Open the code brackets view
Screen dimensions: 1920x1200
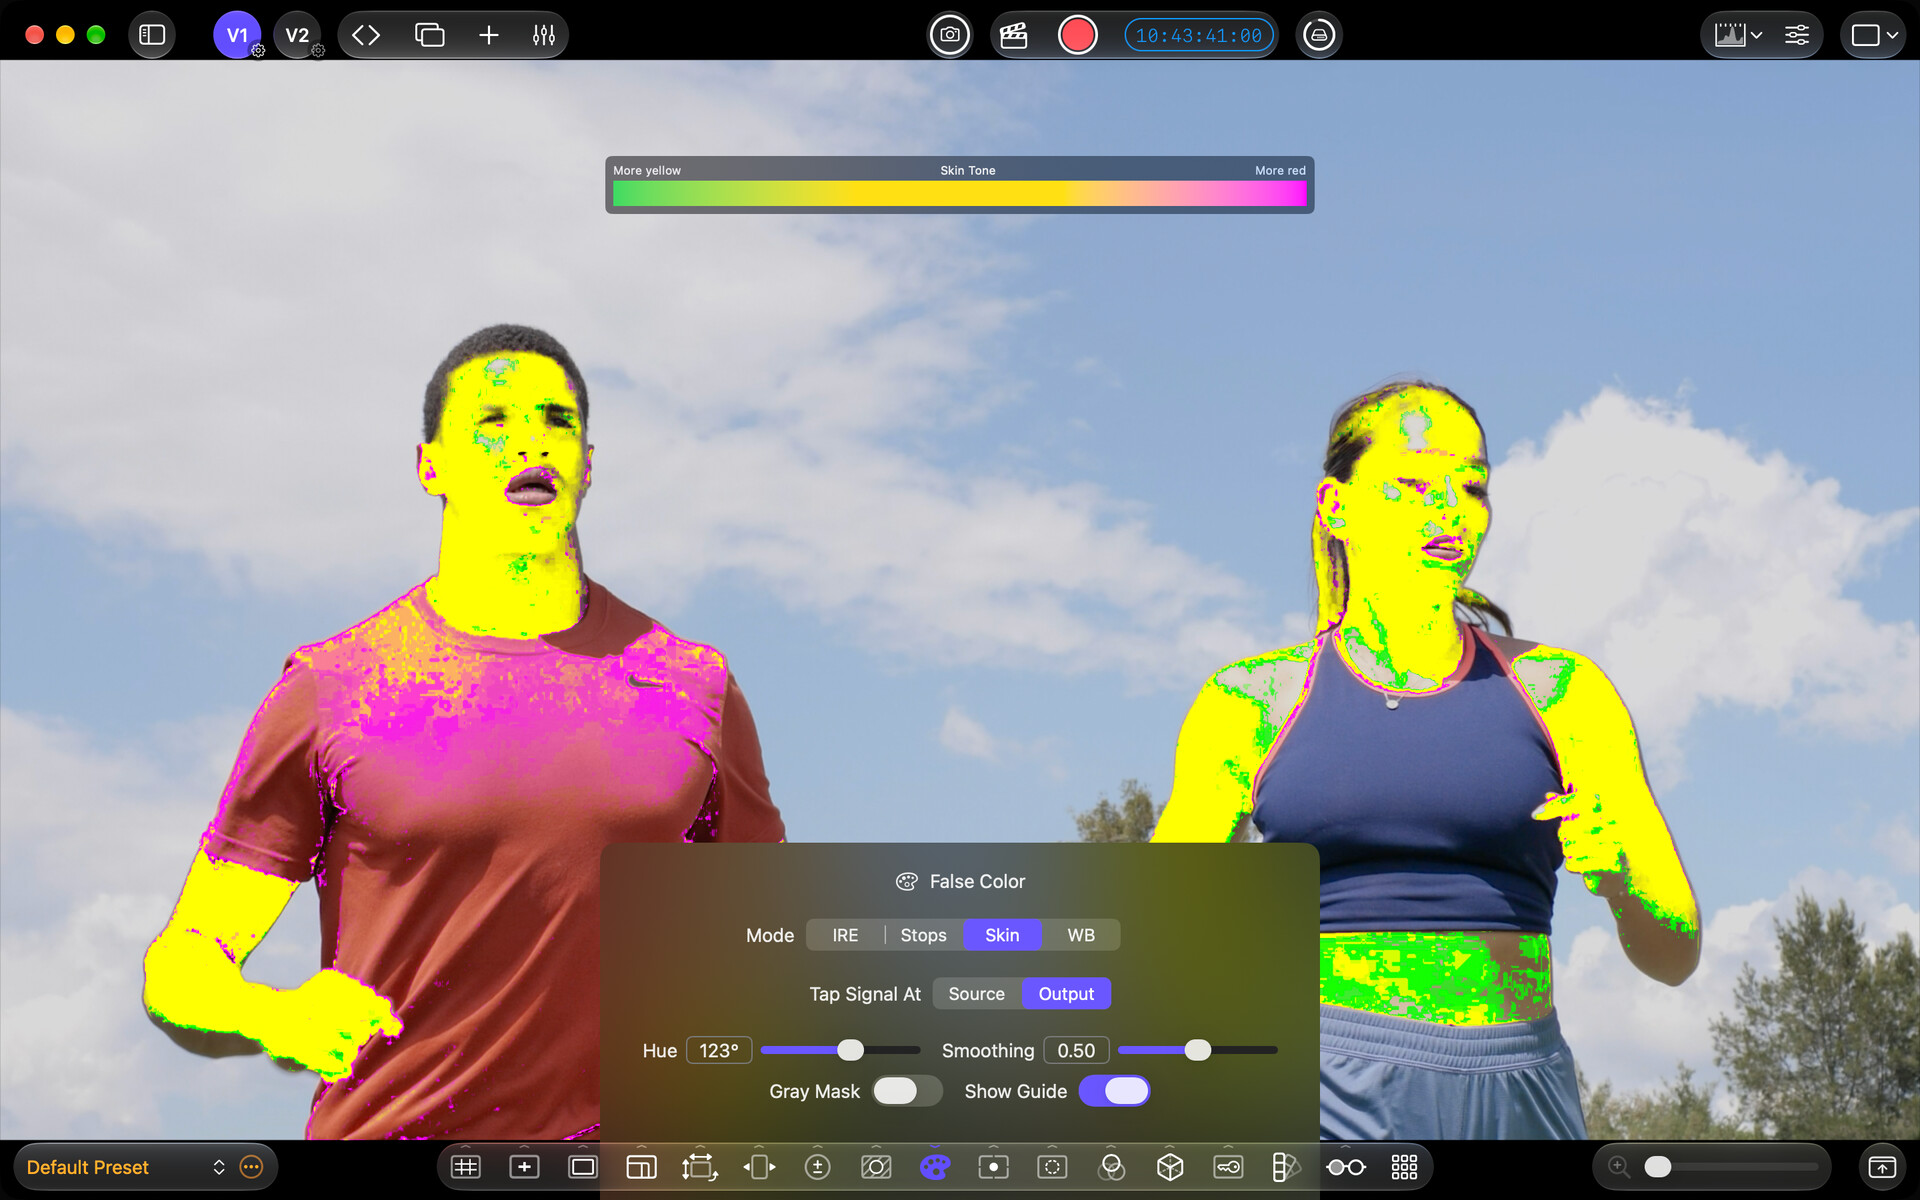click(x=366, y=35)
